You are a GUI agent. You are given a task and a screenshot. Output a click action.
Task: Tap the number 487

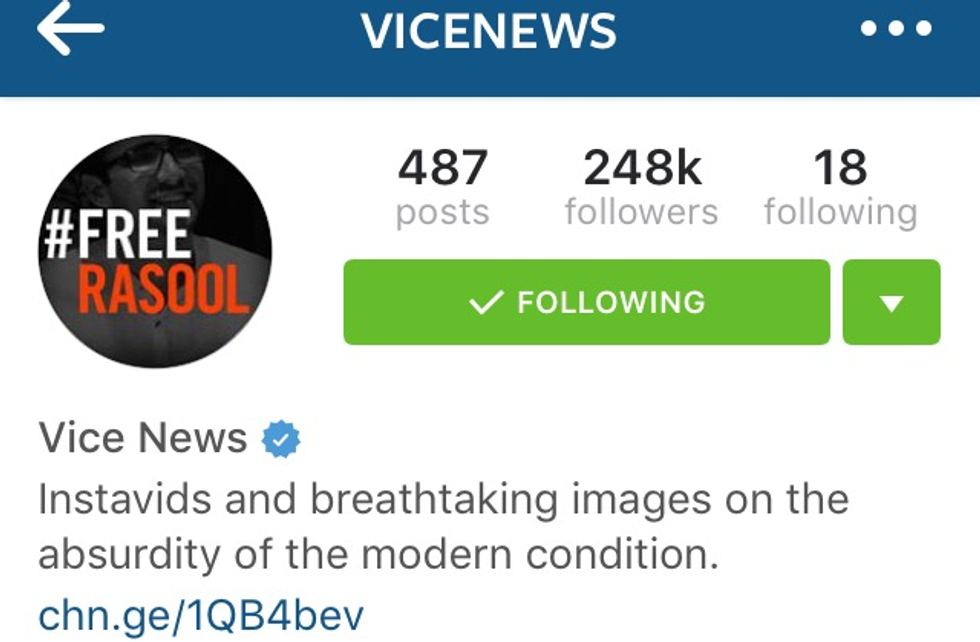click(442, 167)
